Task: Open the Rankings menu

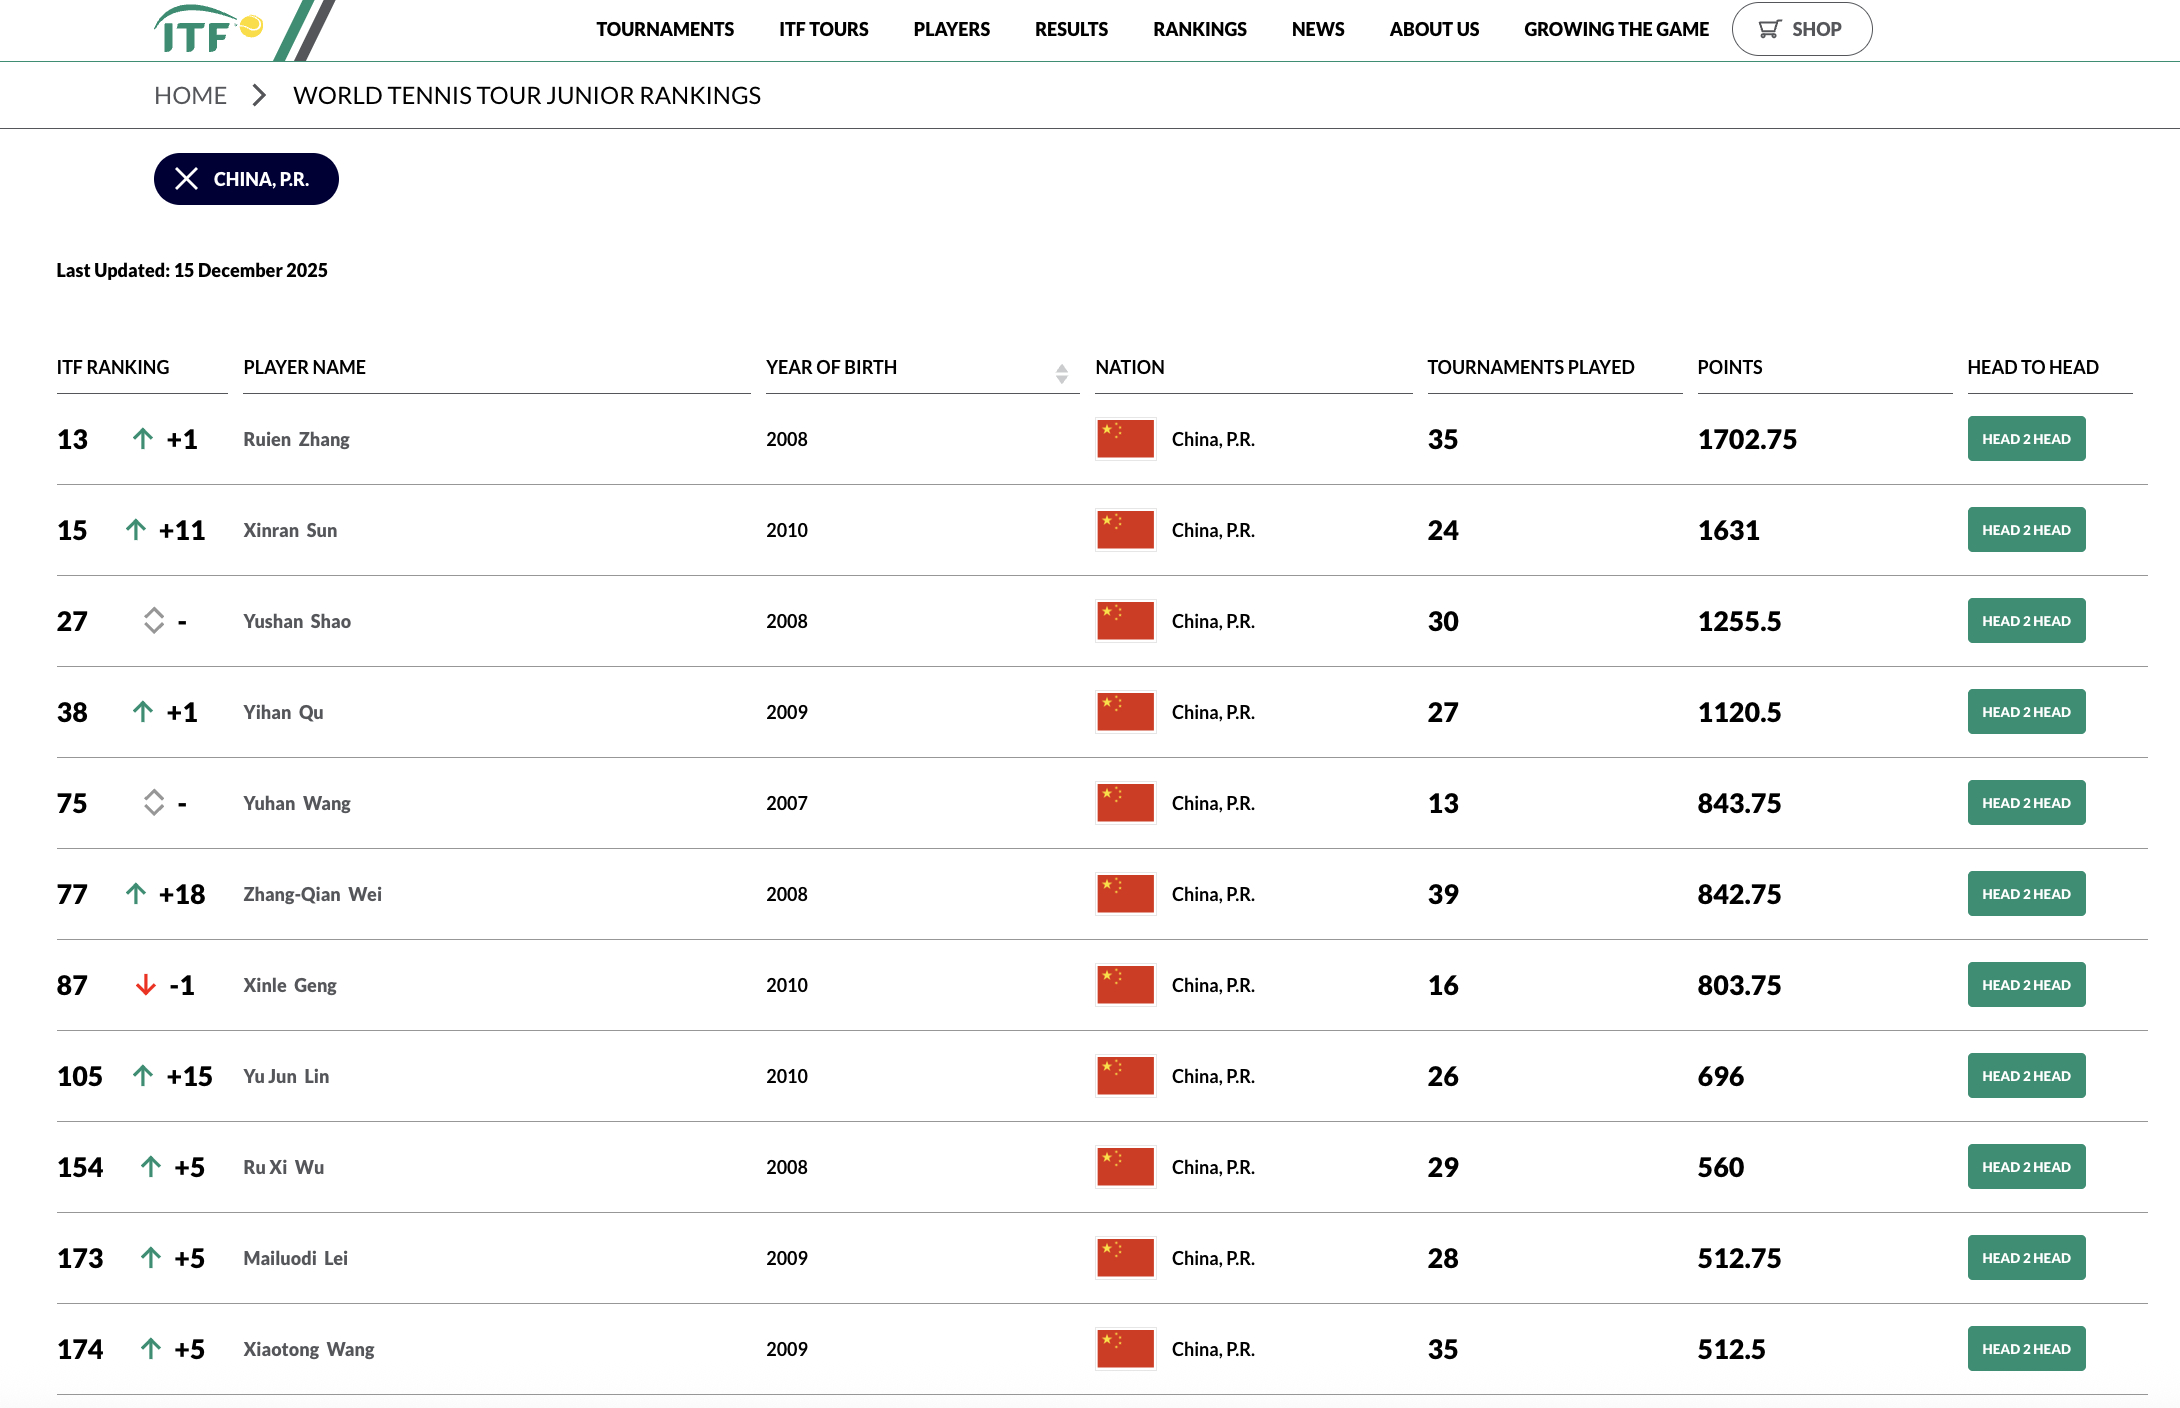Action: point(1199,29)
